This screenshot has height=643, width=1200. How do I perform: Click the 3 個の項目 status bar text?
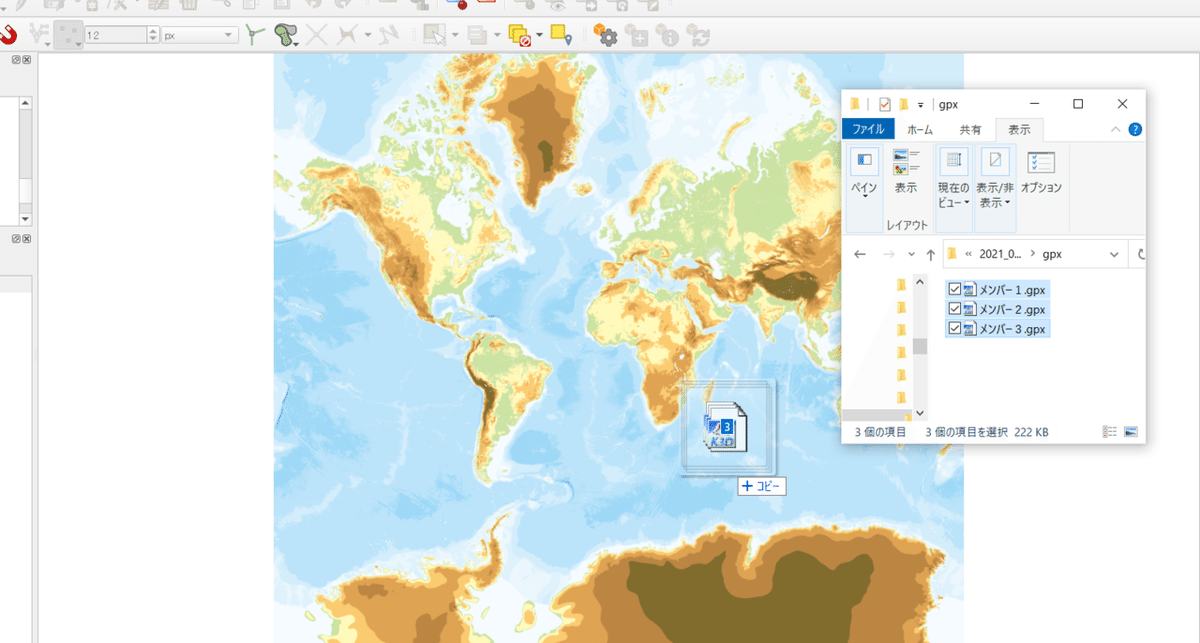coord(880,432)
